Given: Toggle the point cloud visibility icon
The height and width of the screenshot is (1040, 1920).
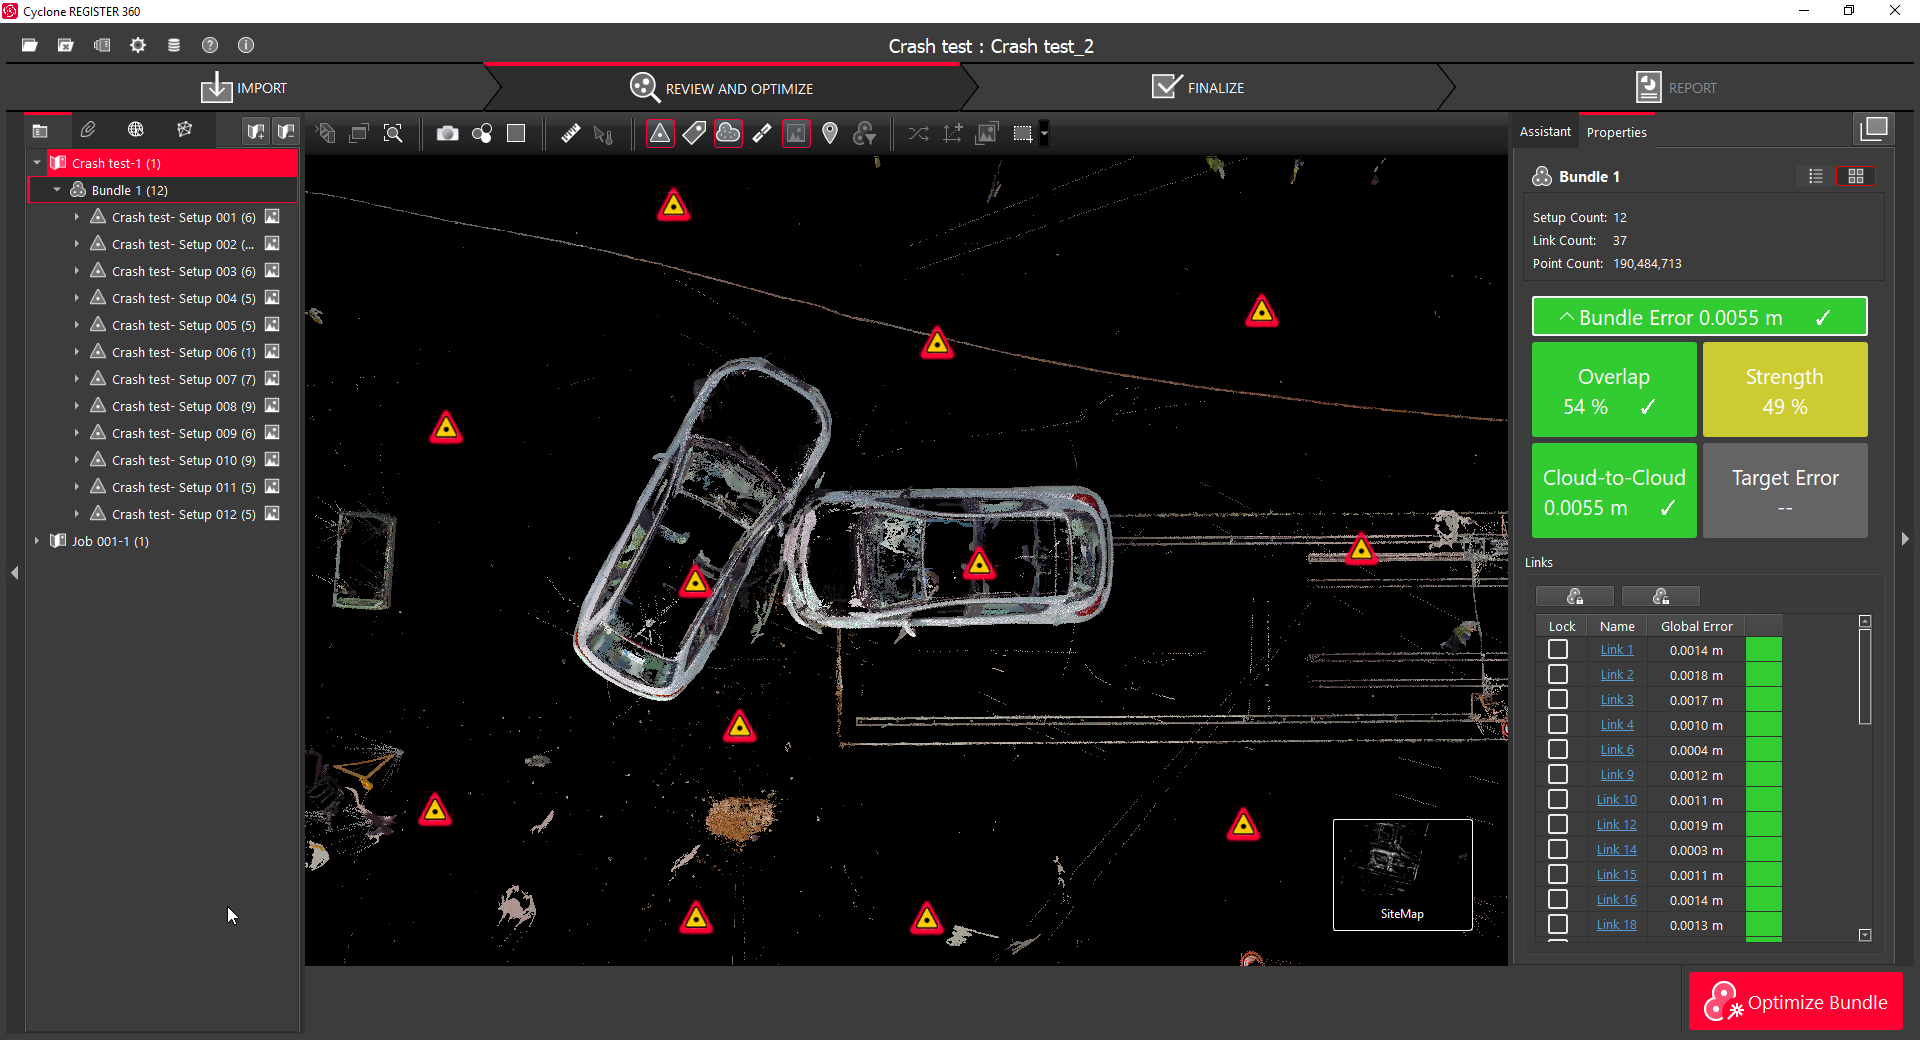Looking at the screenshot, I should [728, 133].
